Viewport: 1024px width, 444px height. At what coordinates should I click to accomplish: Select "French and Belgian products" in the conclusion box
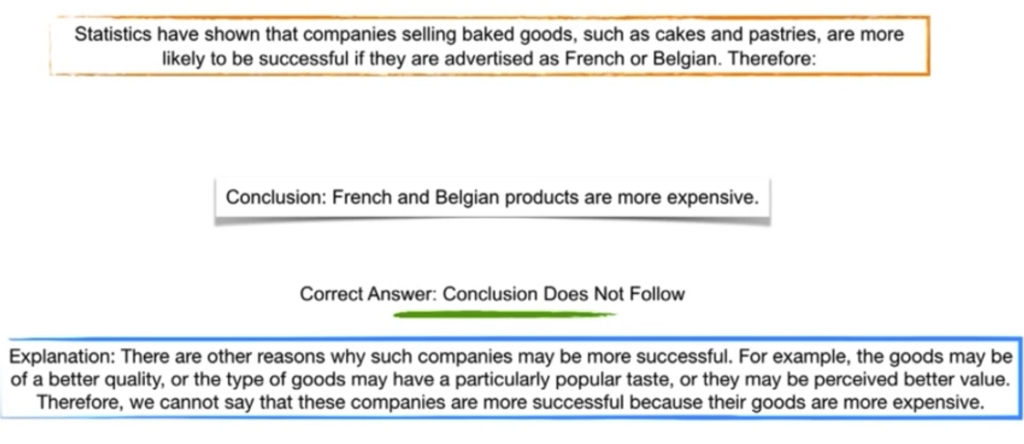[456, 198]
